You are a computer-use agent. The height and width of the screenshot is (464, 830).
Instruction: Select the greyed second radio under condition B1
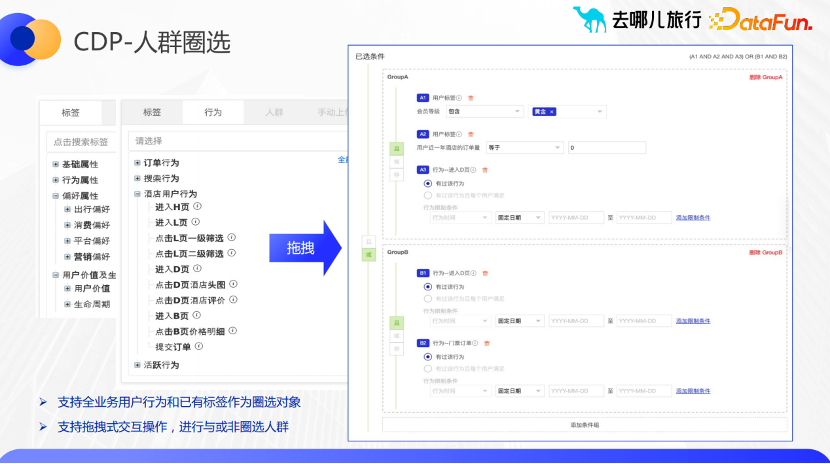pos(428,298)
